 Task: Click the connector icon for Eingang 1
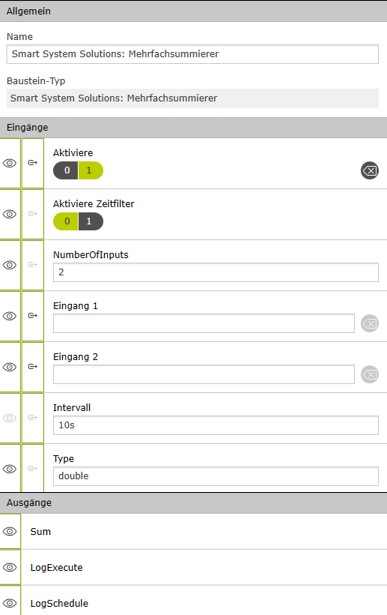pyautogui.click(x=33, y=316)
